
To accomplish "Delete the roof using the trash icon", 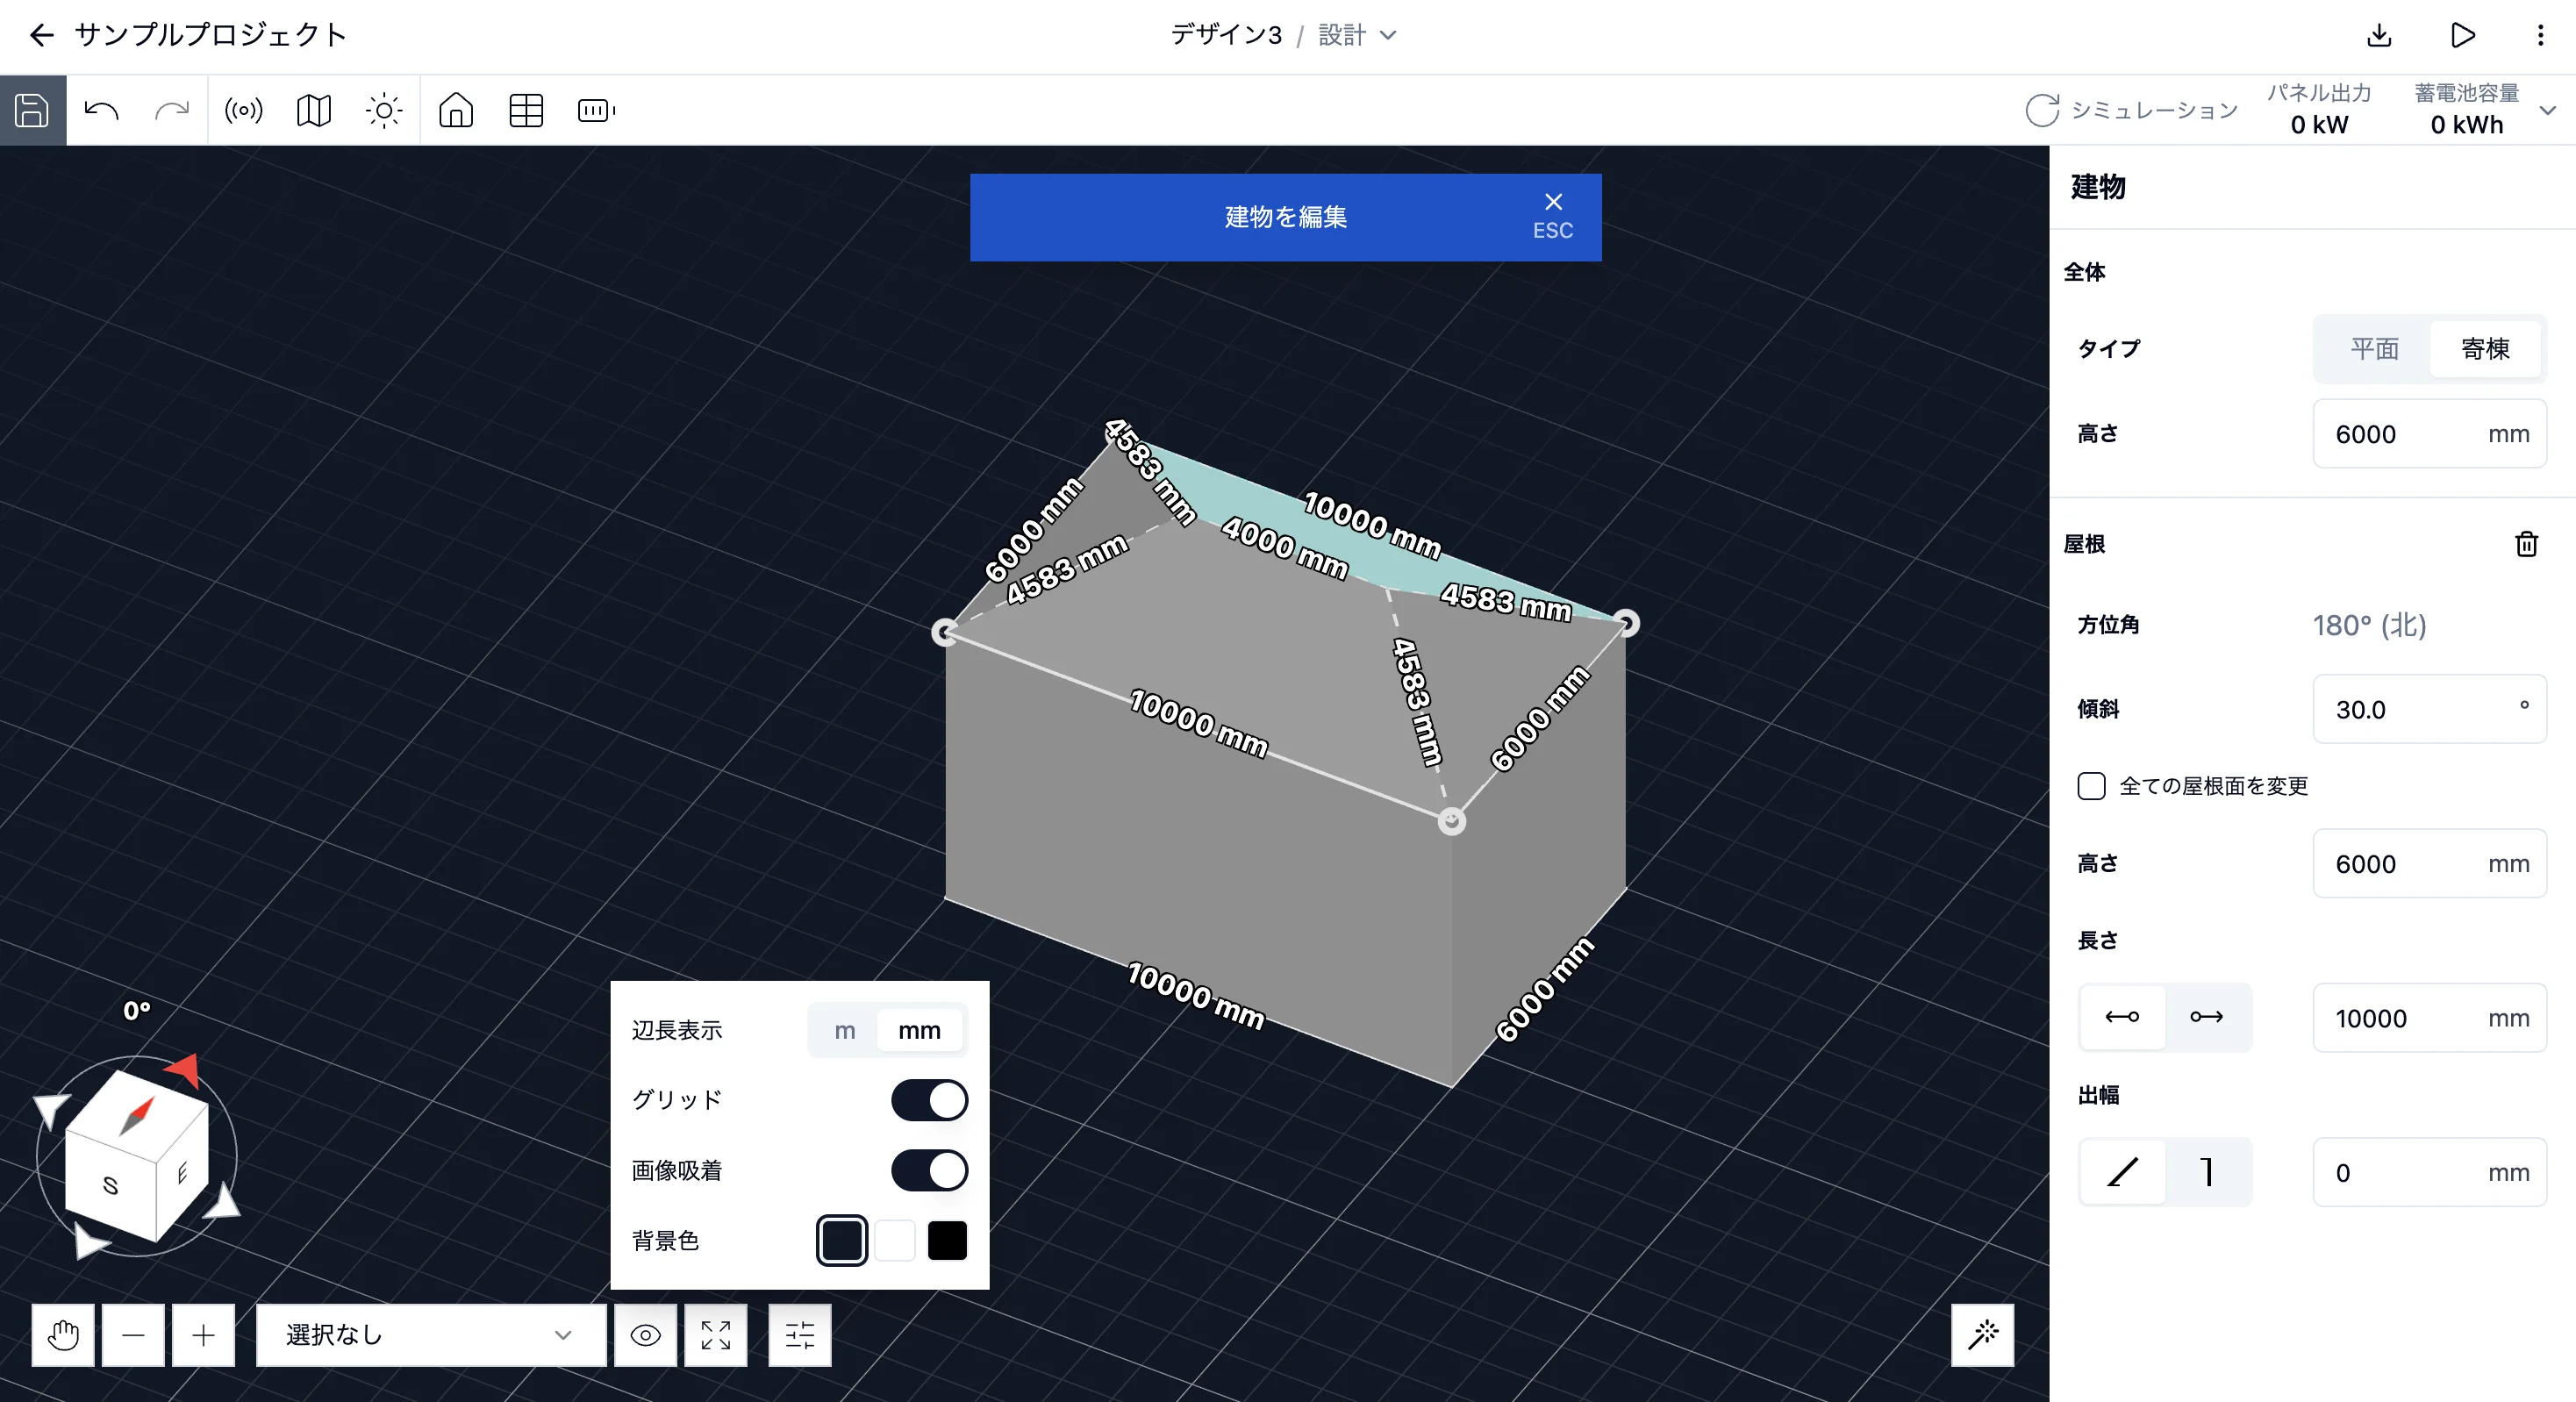I will tap(2526, 544).
